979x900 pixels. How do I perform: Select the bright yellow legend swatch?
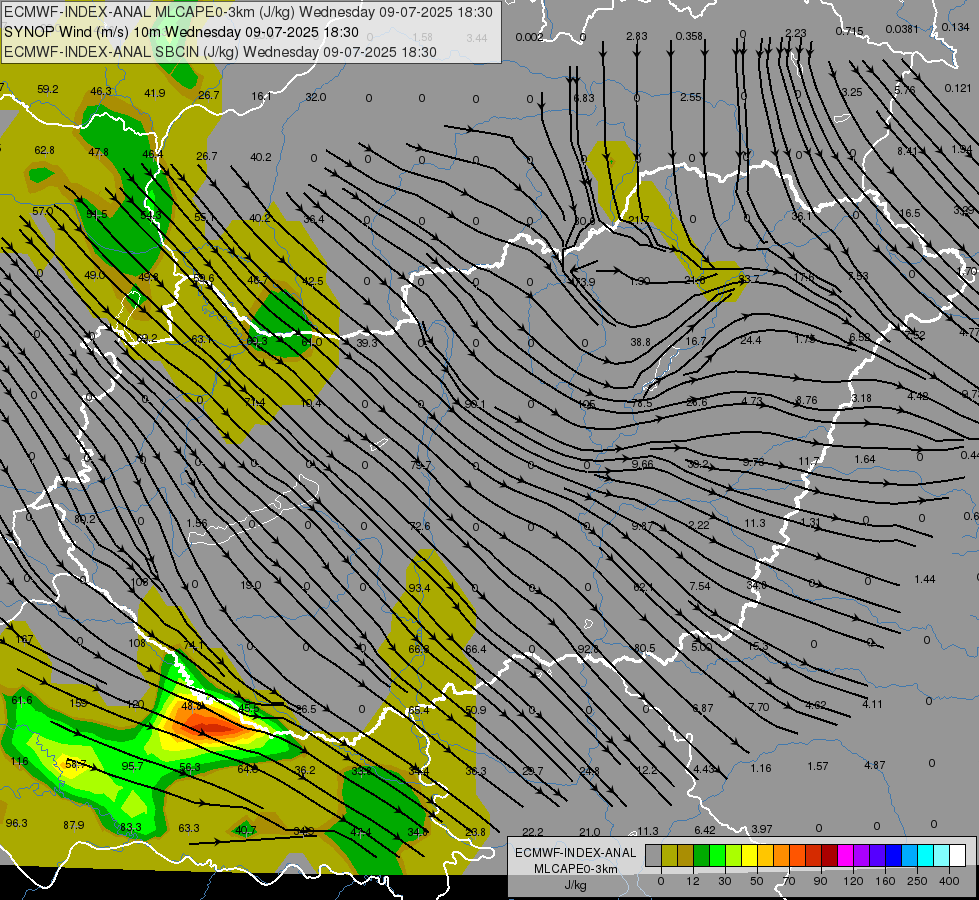[x=749, y=856]
